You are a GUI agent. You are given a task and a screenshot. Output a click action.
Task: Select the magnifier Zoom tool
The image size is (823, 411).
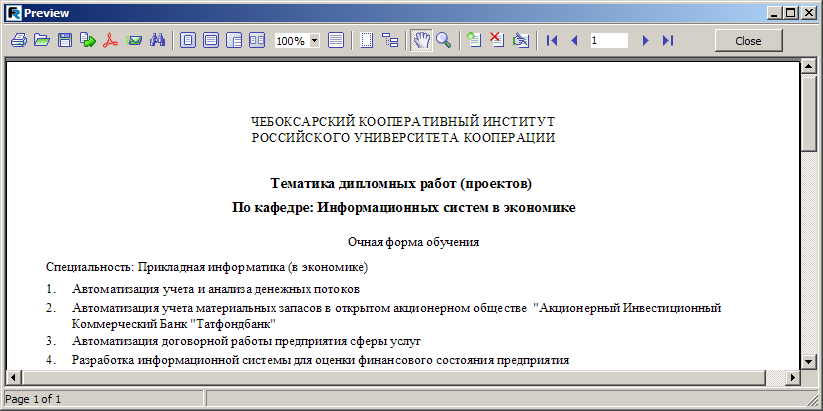point(444,40)
